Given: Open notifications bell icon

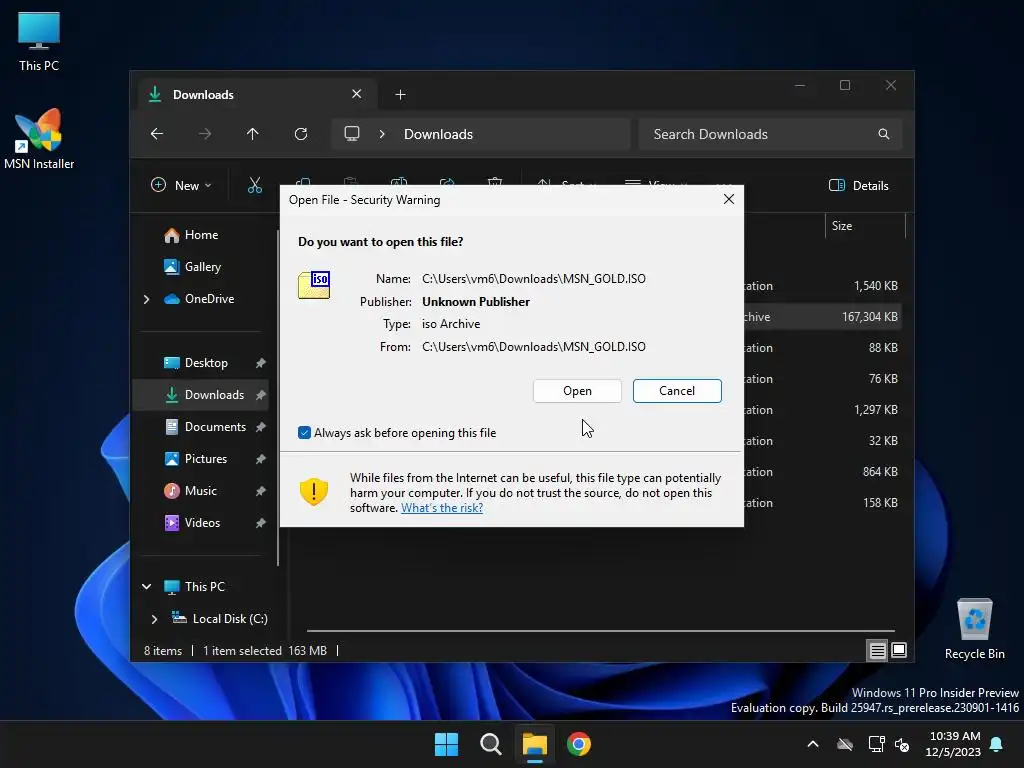Looking at the screenshot, I should (997, 744).
